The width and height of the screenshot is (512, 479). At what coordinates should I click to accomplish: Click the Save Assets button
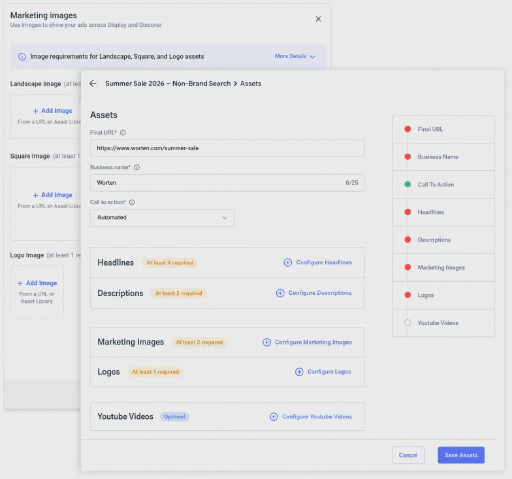click(461, 455)
